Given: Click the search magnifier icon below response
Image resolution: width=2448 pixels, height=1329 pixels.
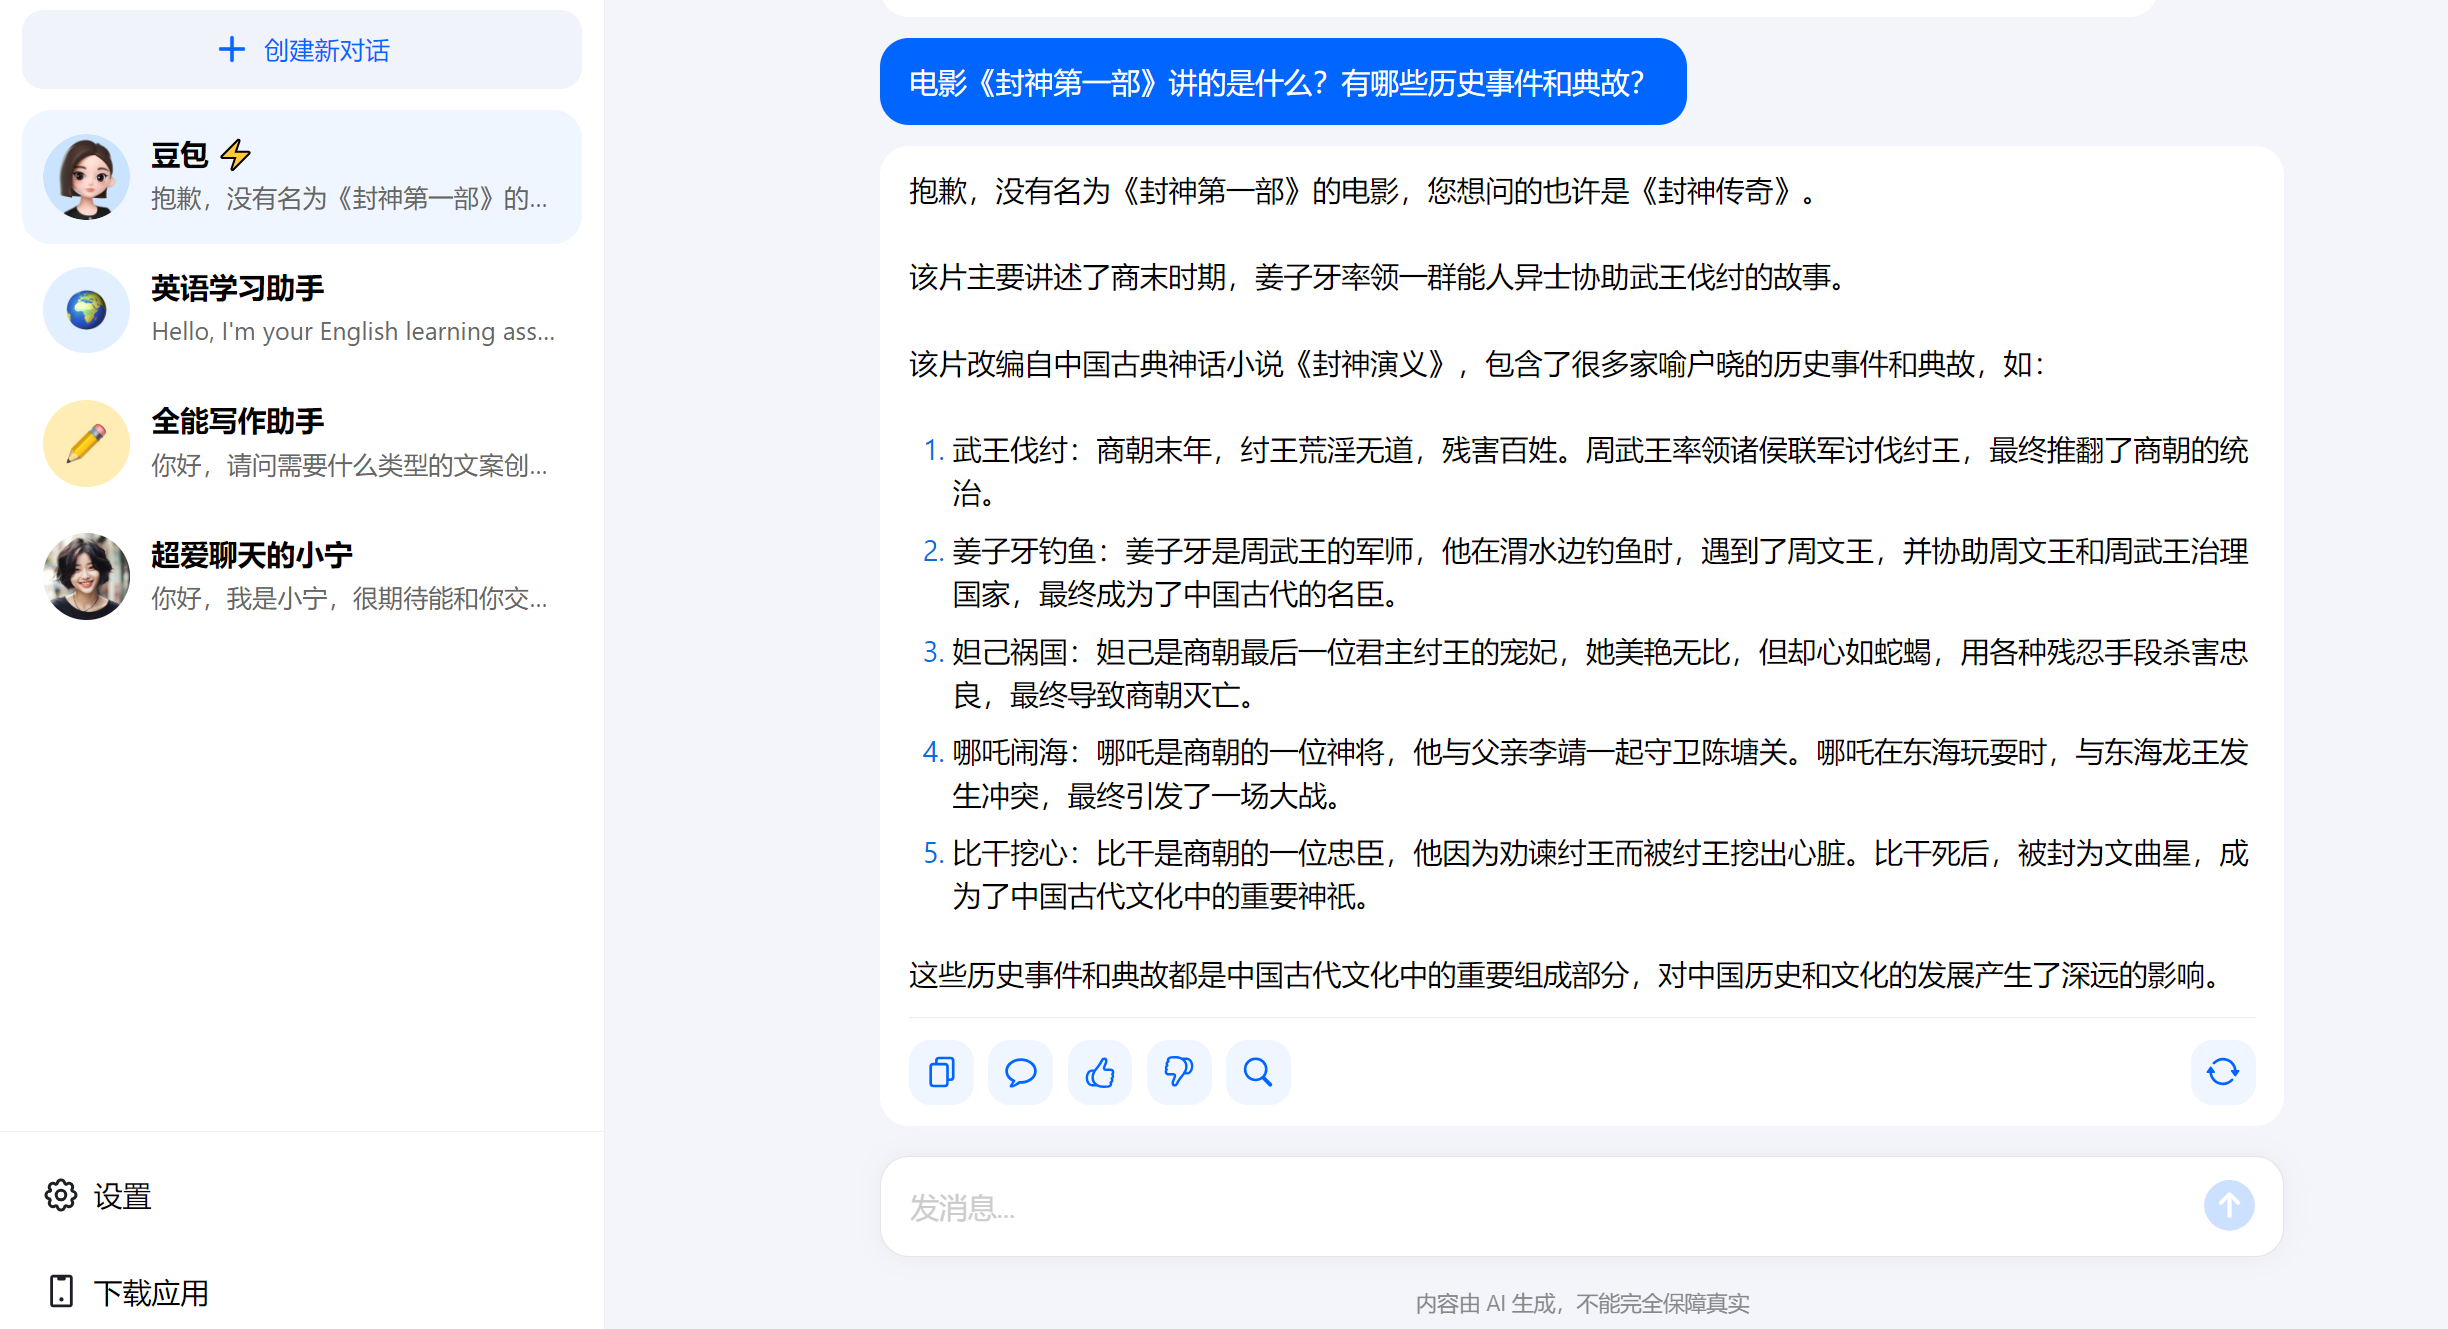Looking at the screenshot, I should pyautogui.click(x=1258, y=1072).
